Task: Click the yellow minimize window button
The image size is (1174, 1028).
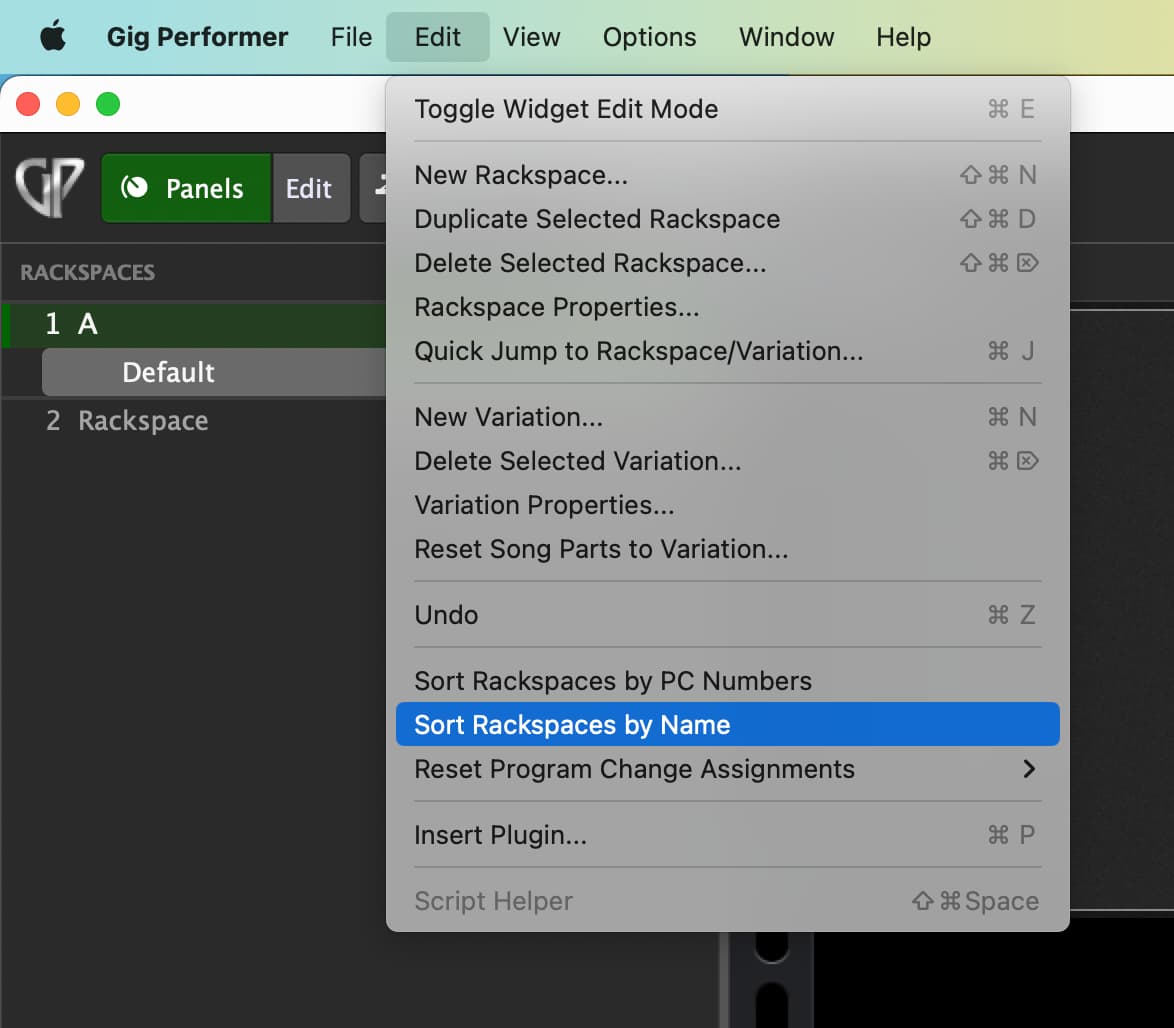Action: 68,104
